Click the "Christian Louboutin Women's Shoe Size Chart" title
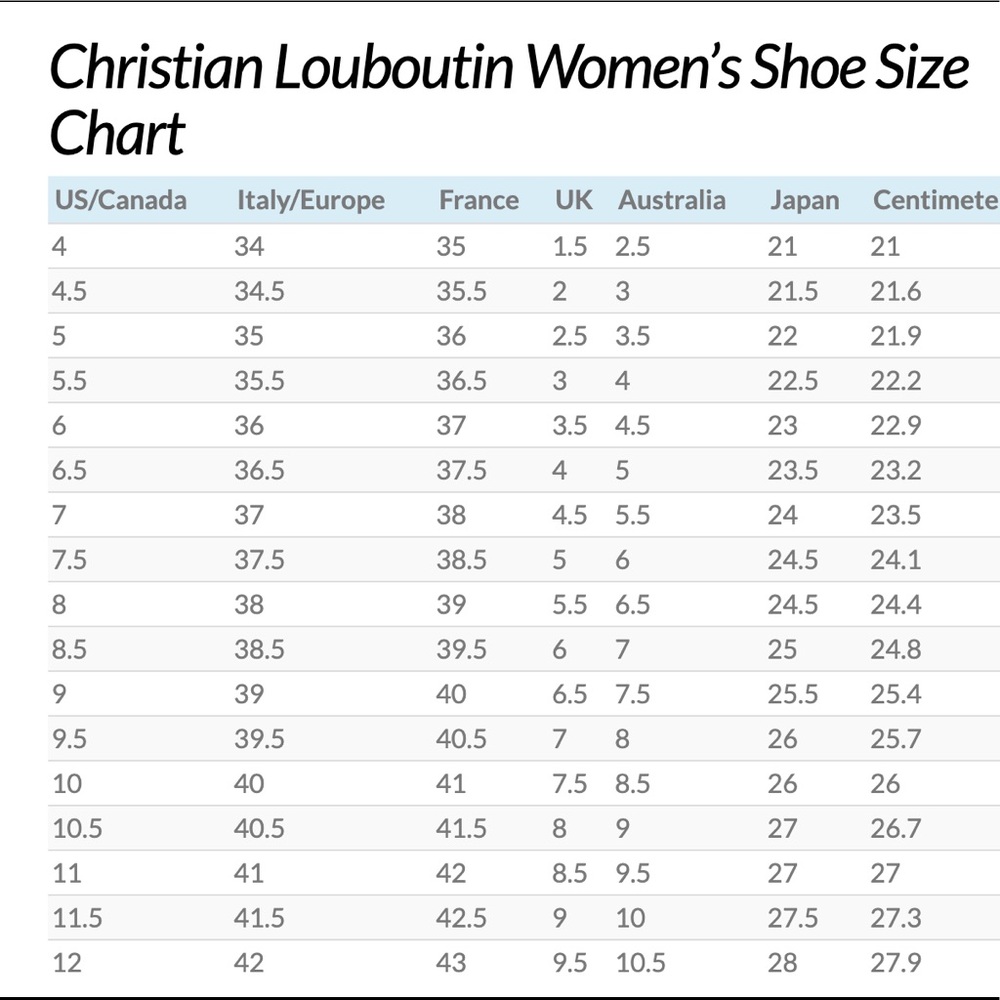Viewport: 1000px width, 1000px height. [508, 99]
